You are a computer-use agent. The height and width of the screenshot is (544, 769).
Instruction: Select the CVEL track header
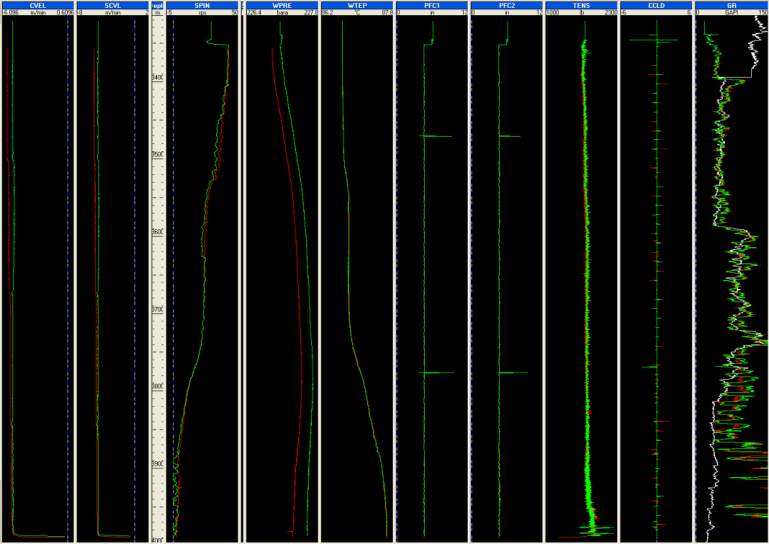(x=38, y=5)
